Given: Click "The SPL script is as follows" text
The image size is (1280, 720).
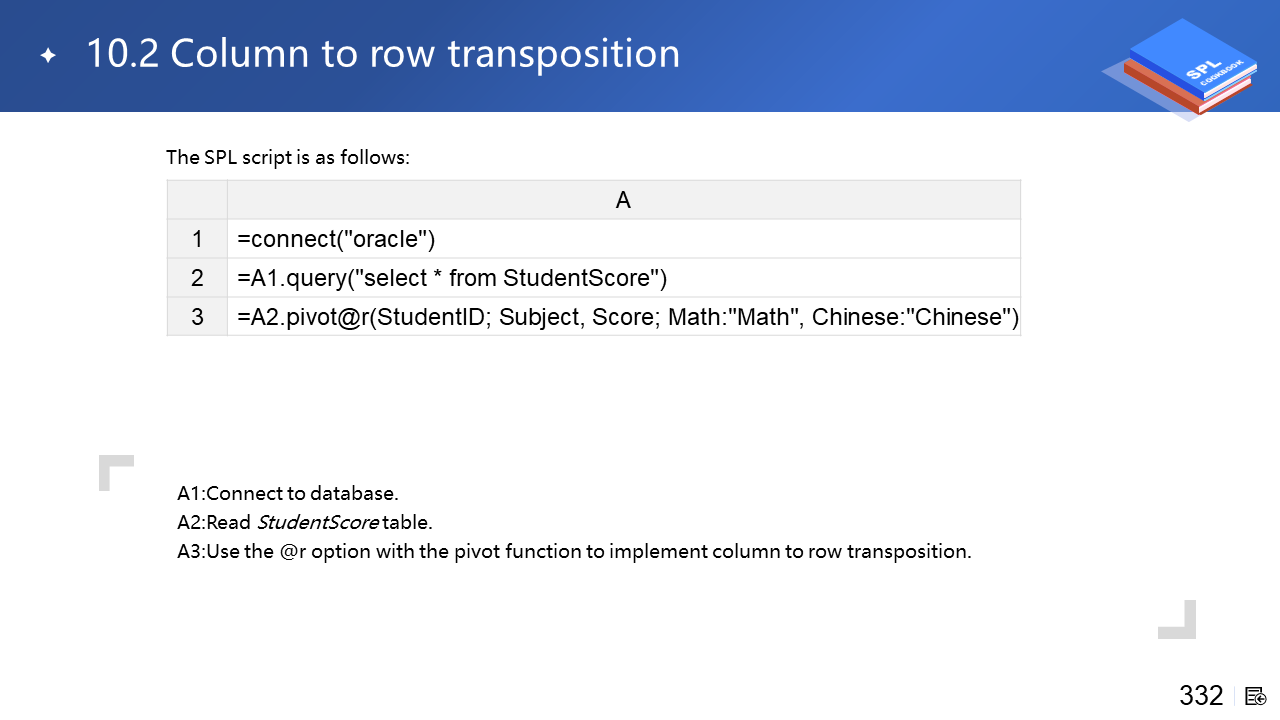Looking at the screenshot, I should (288, 157).
